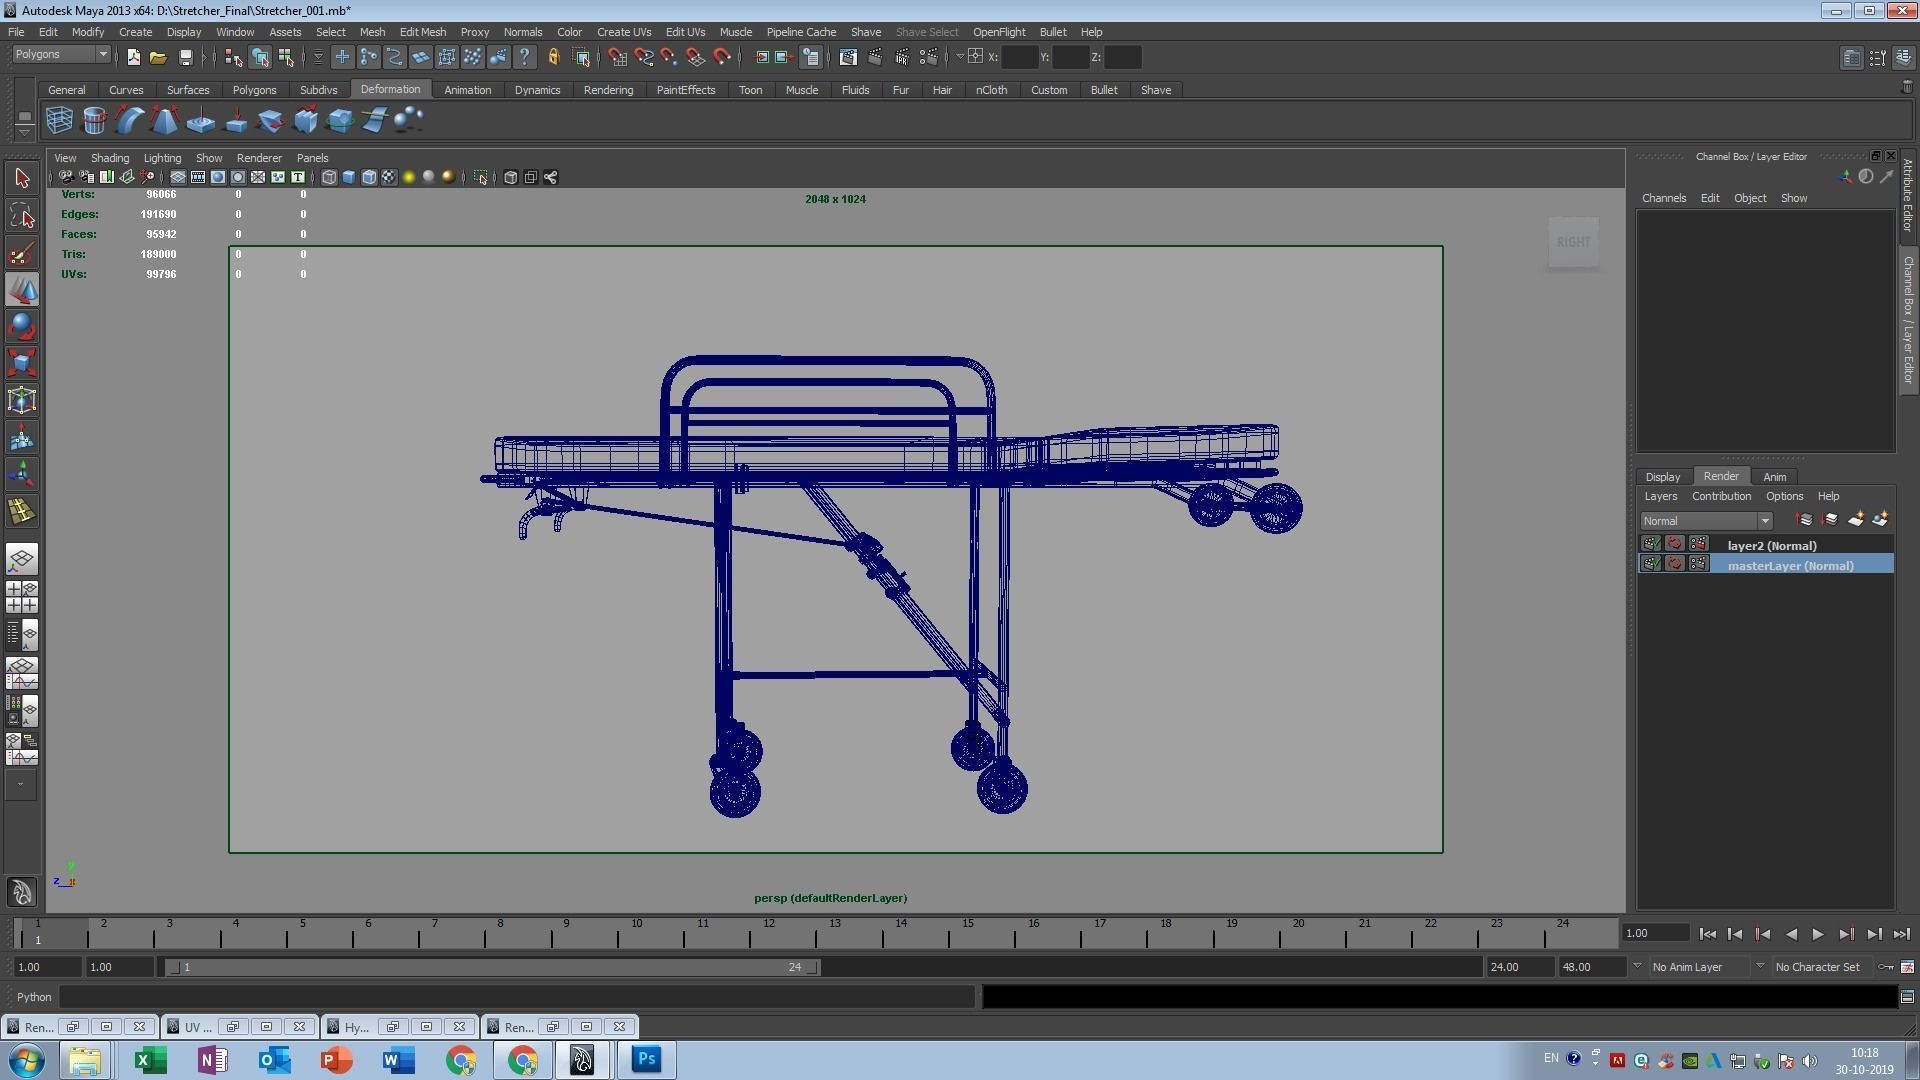Click the Select tool arrow in toolbox
1920x1080 pixels.
pyautogui.click(x=22, y=179)
